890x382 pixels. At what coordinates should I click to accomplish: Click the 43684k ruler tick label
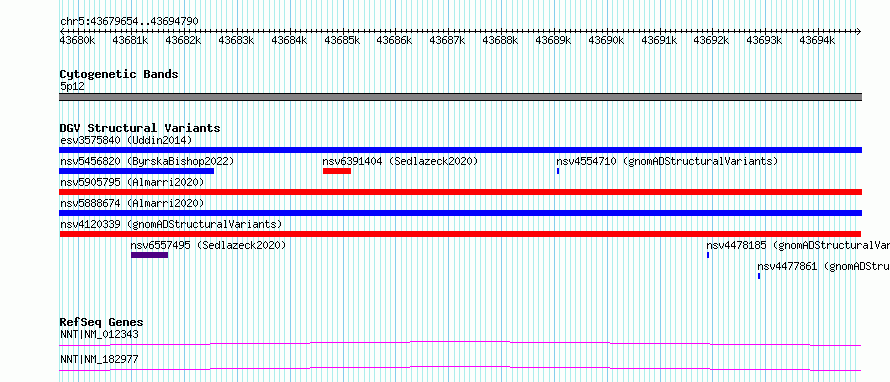coord(289,40)
